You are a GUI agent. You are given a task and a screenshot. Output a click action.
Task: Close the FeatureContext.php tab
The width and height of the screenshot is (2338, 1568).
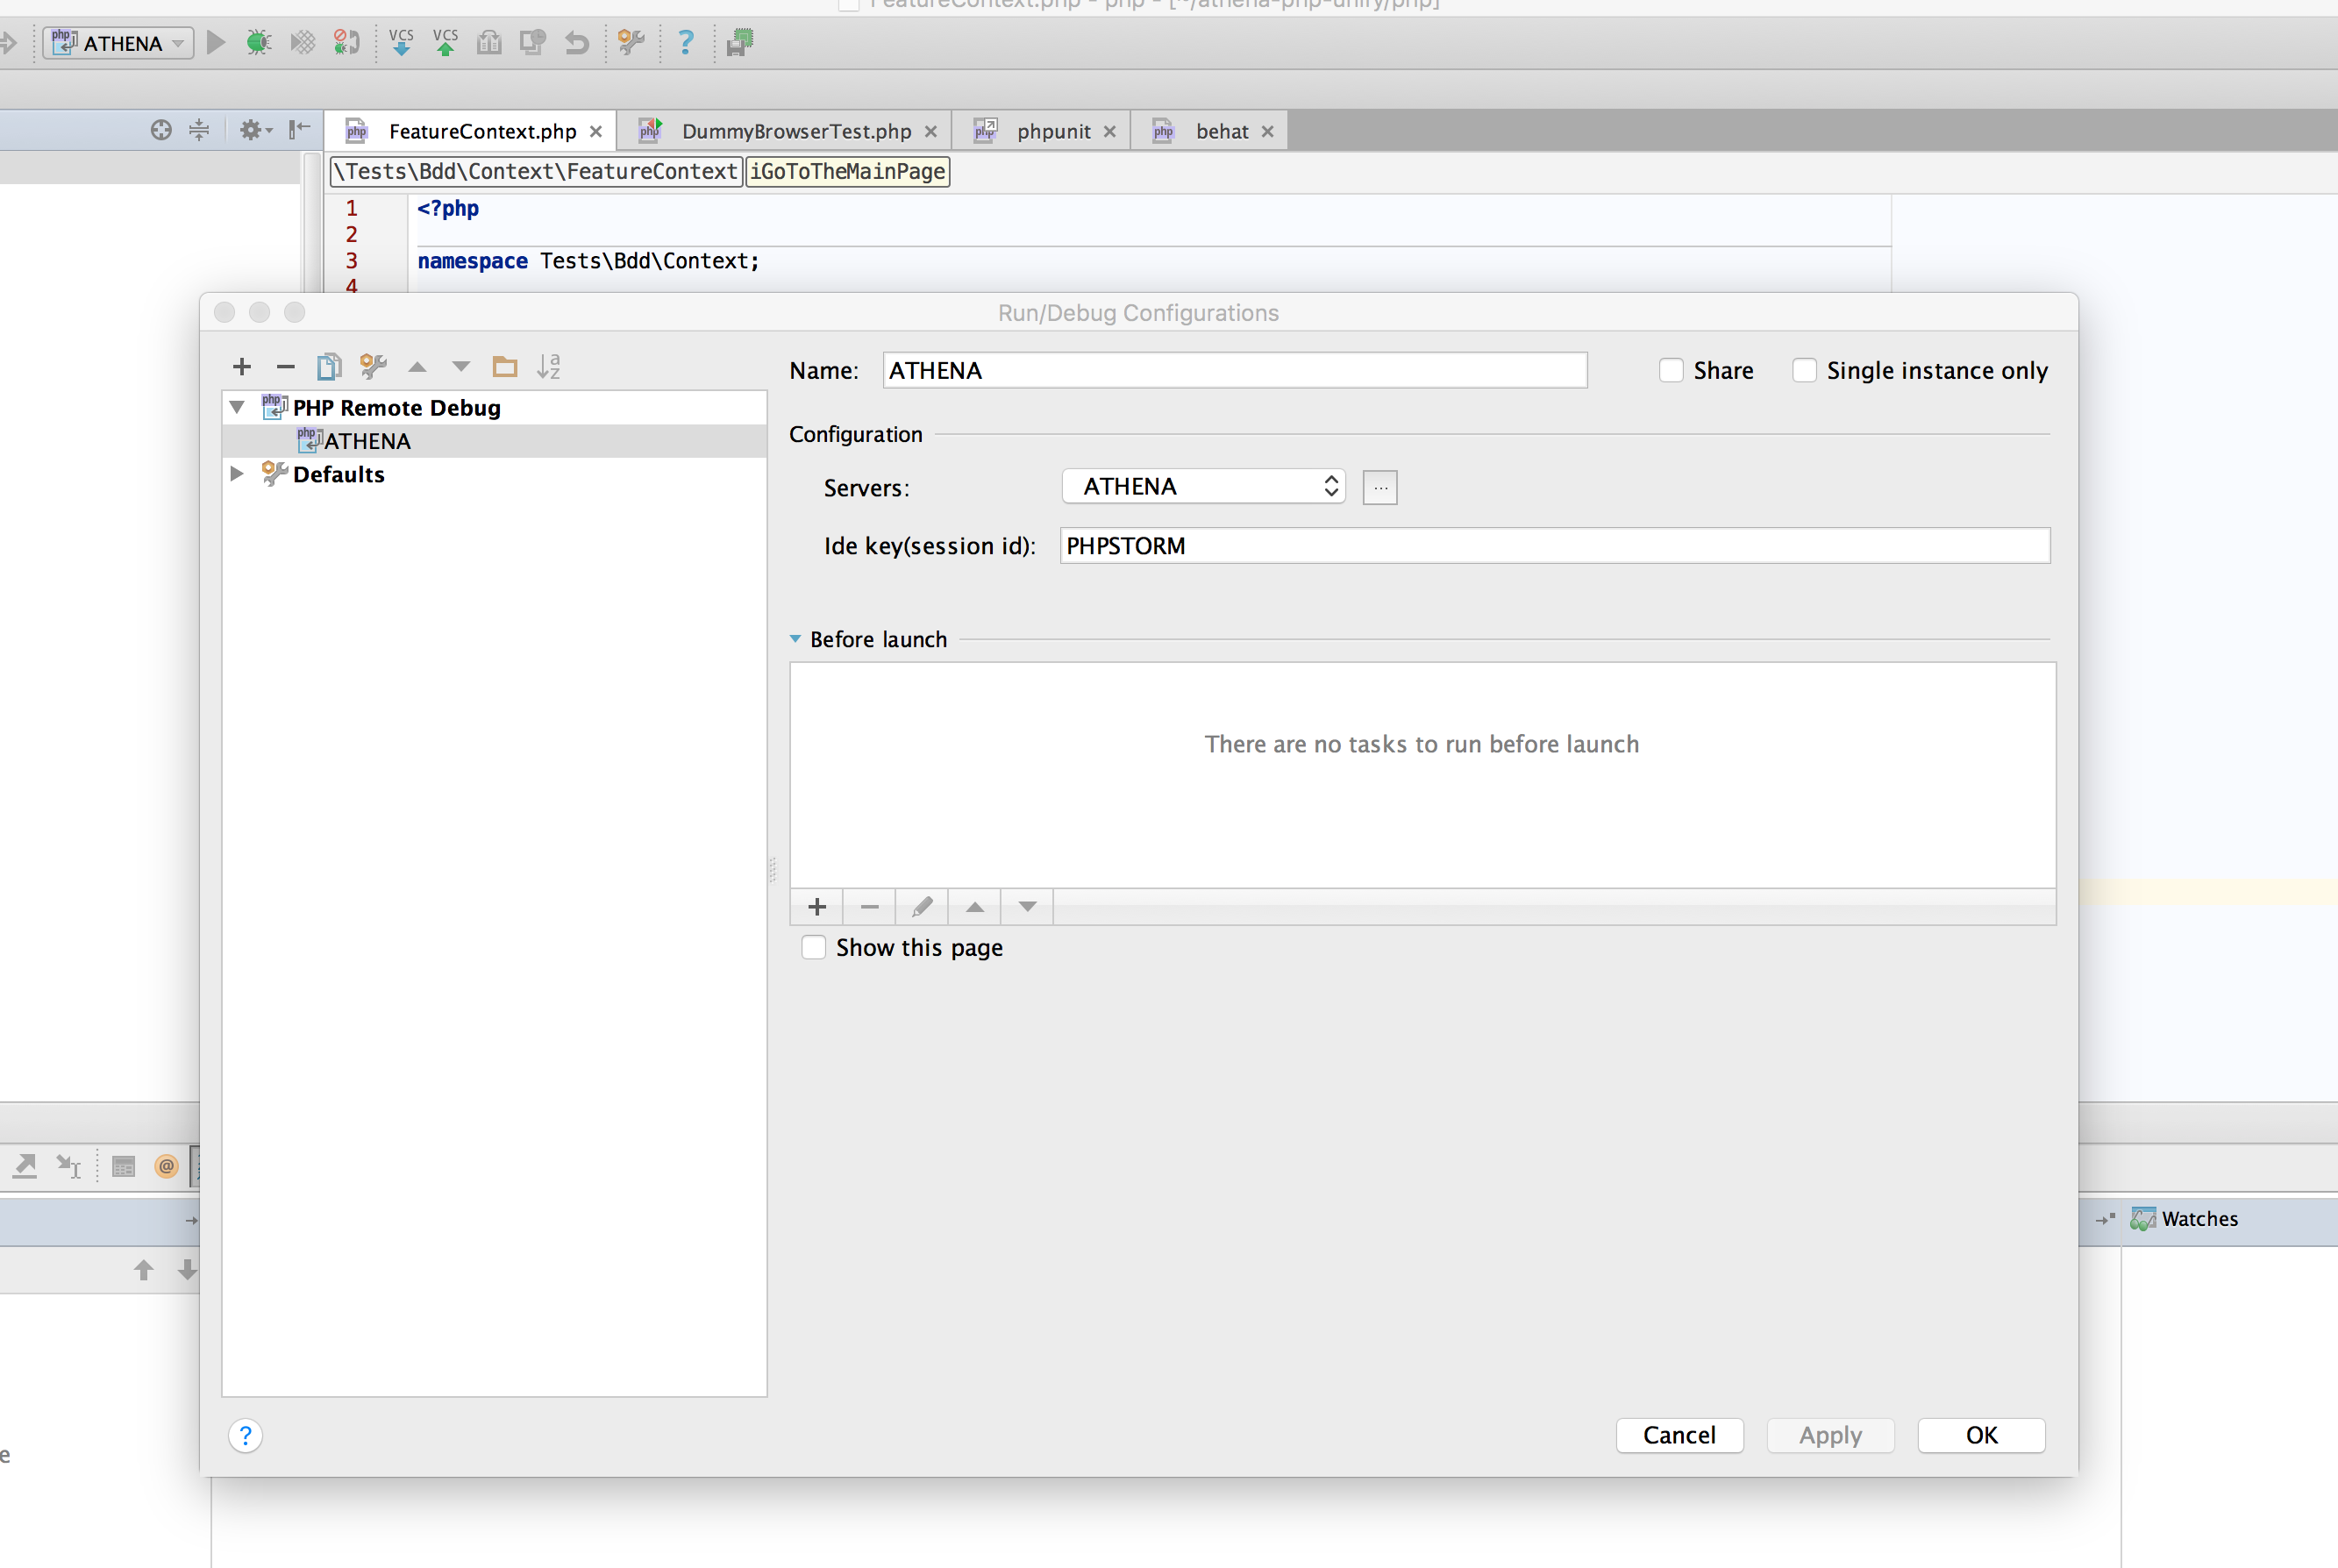point(596,131)
